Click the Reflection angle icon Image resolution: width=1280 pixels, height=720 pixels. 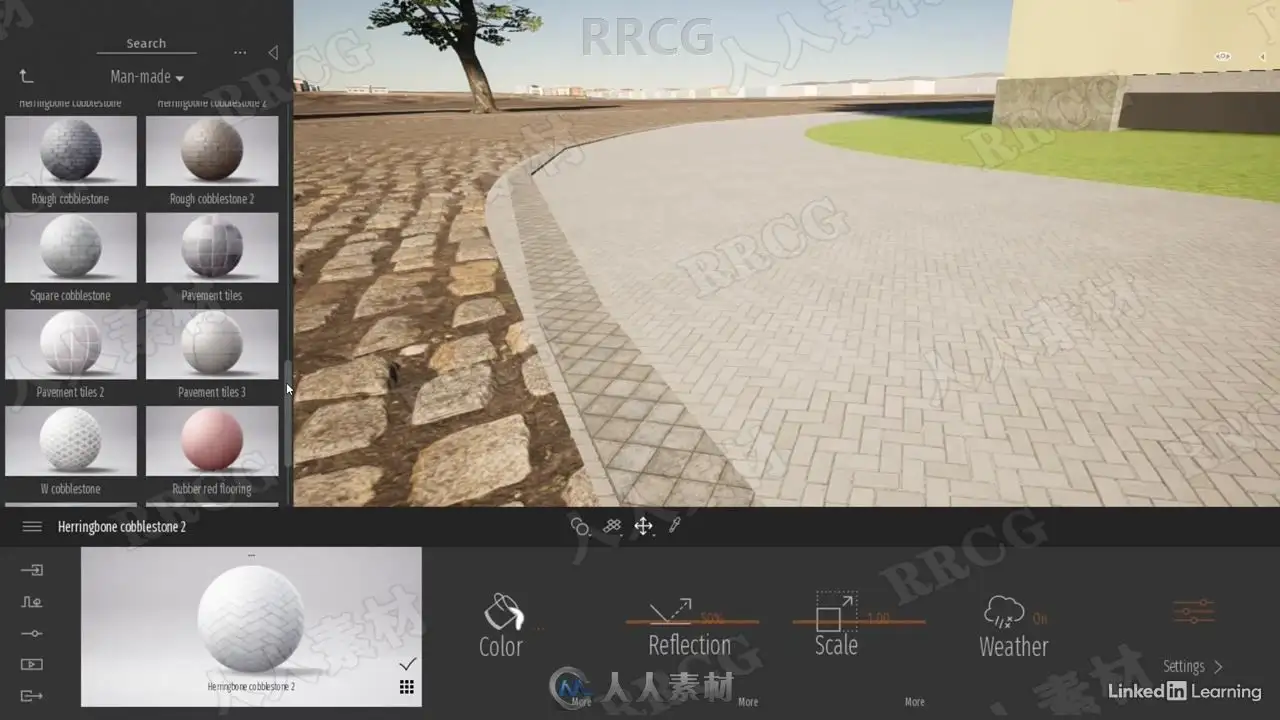(x=670, y=611)
